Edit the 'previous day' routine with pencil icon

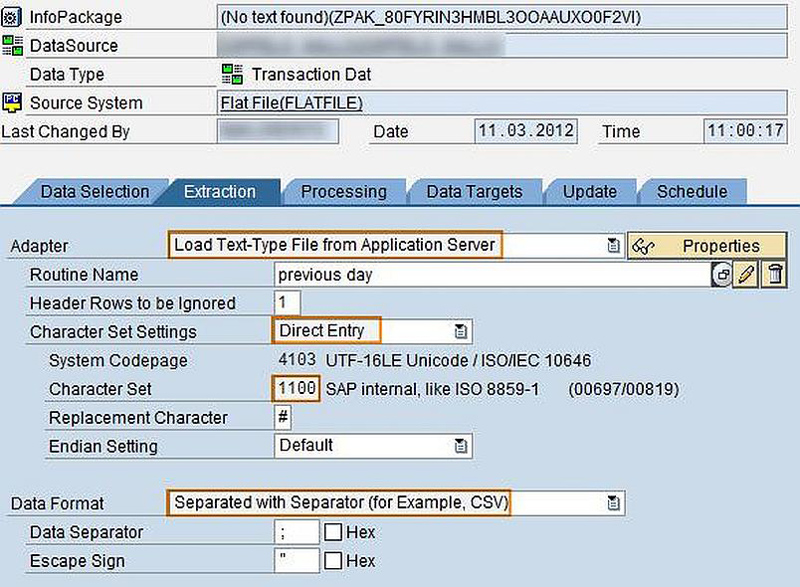click(x=746, y=274)
